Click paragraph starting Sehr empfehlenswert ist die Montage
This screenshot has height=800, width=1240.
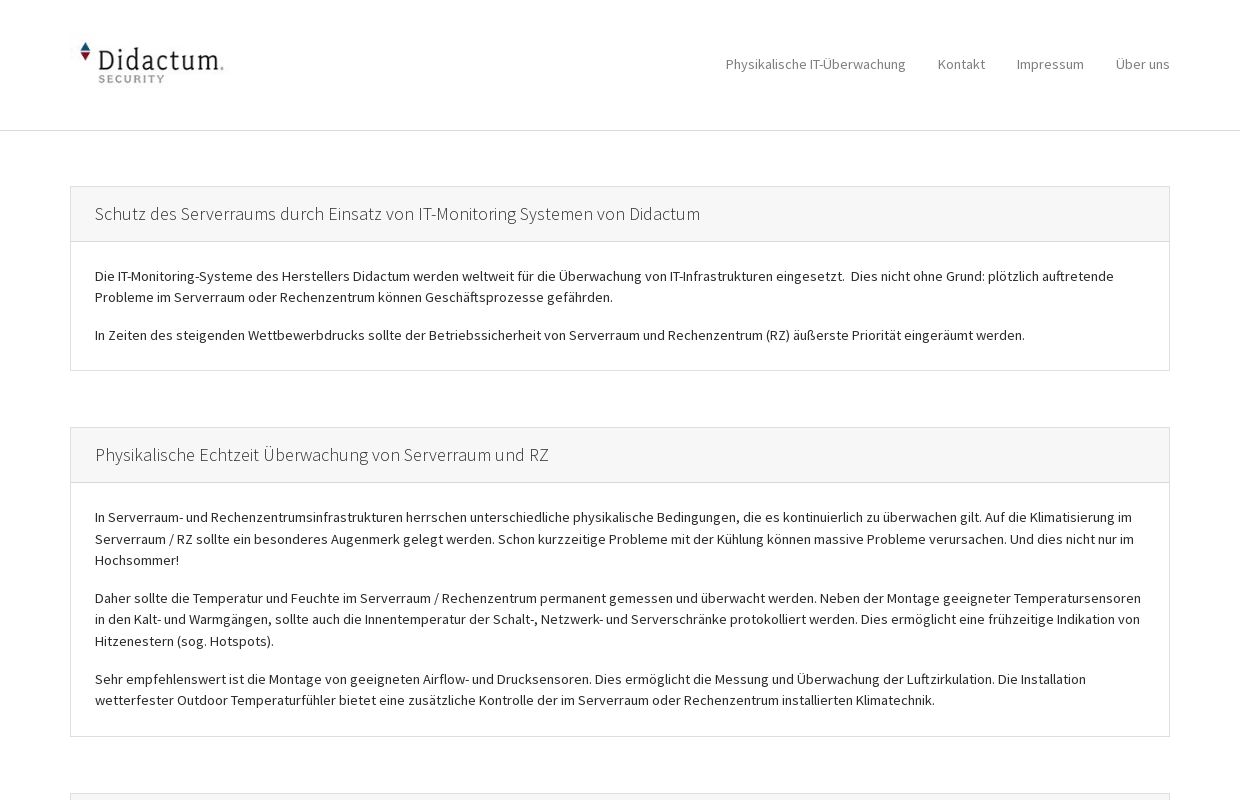(619, 689)
